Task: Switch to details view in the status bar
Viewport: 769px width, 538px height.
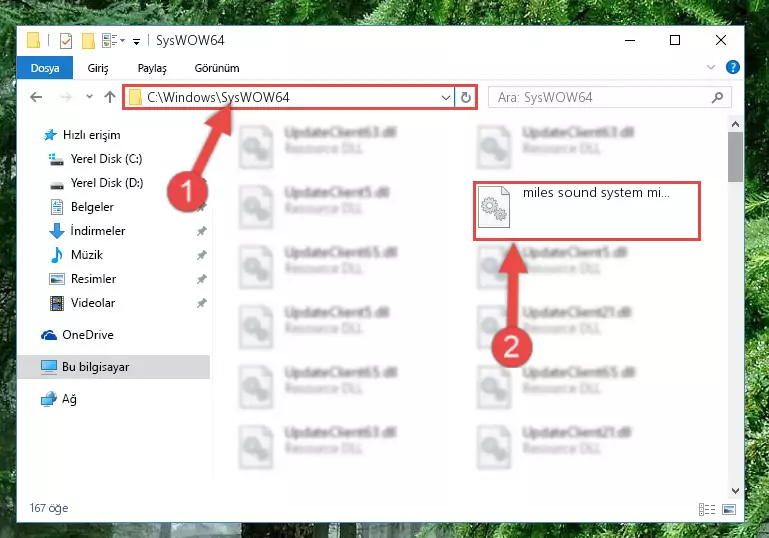Action: click(x=707, y=510)
